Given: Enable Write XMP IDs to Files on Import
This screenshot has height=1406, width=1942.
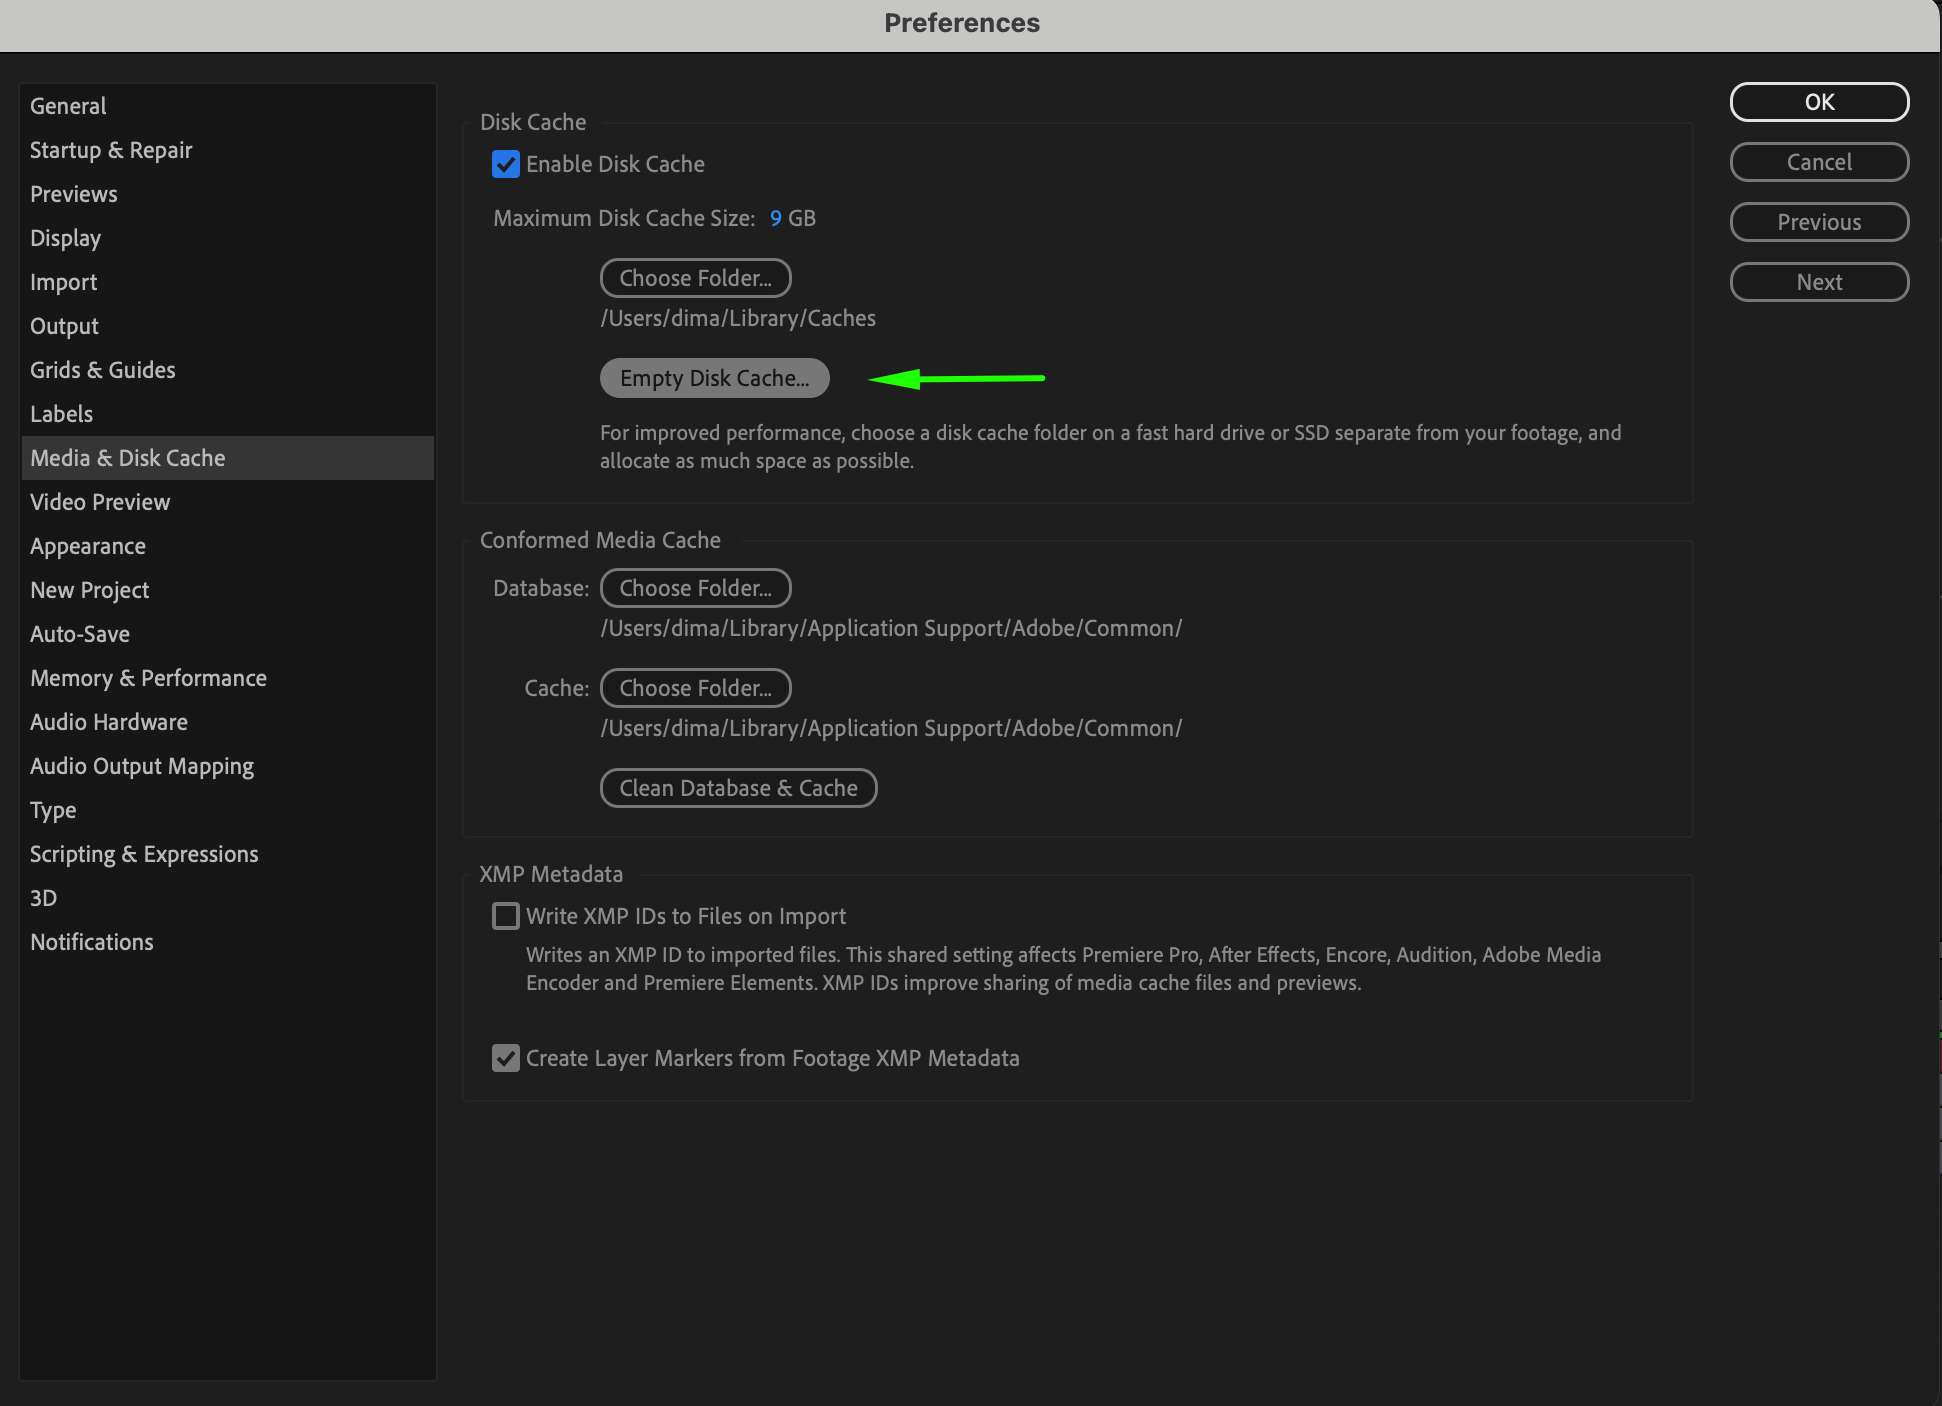Looking at the screenshot, I should click(x=506, y=916).
